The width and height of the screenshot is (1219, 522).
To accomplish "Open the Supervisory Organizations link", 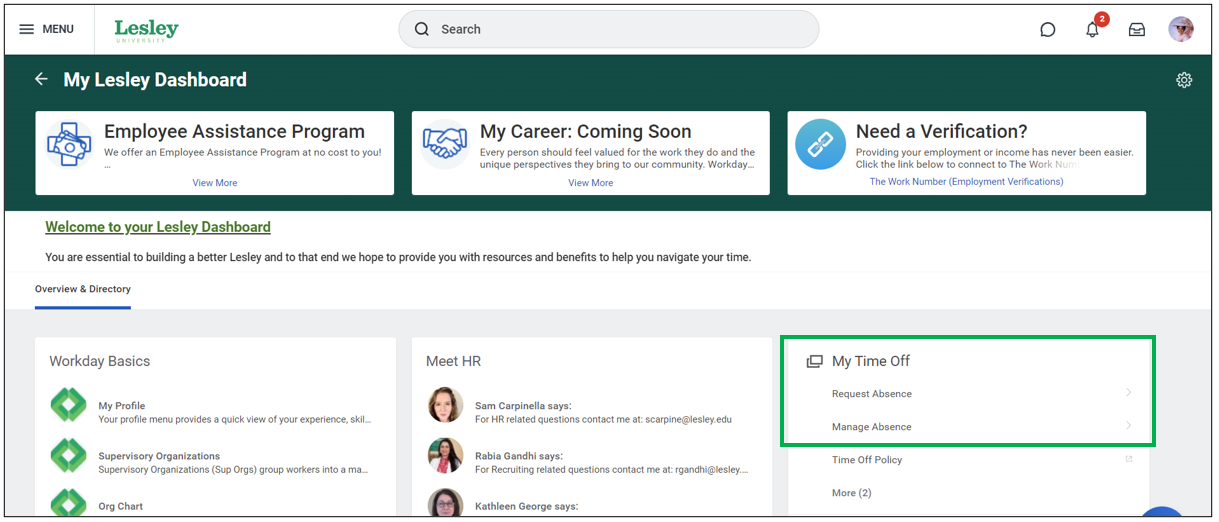I will [159, 456].
